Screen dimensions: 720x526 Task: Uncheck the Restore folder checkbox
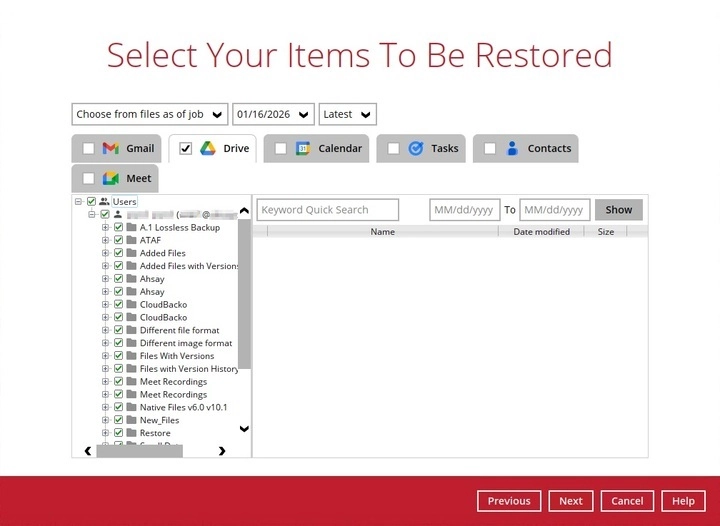[118, 433]
